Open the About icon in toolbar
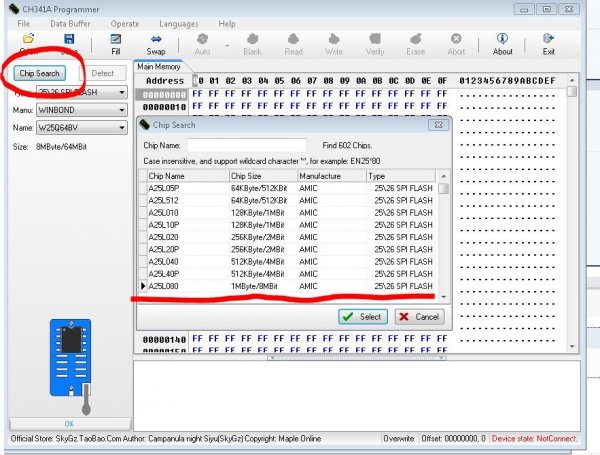Screen dimensions: 600x455 point(503,44)
